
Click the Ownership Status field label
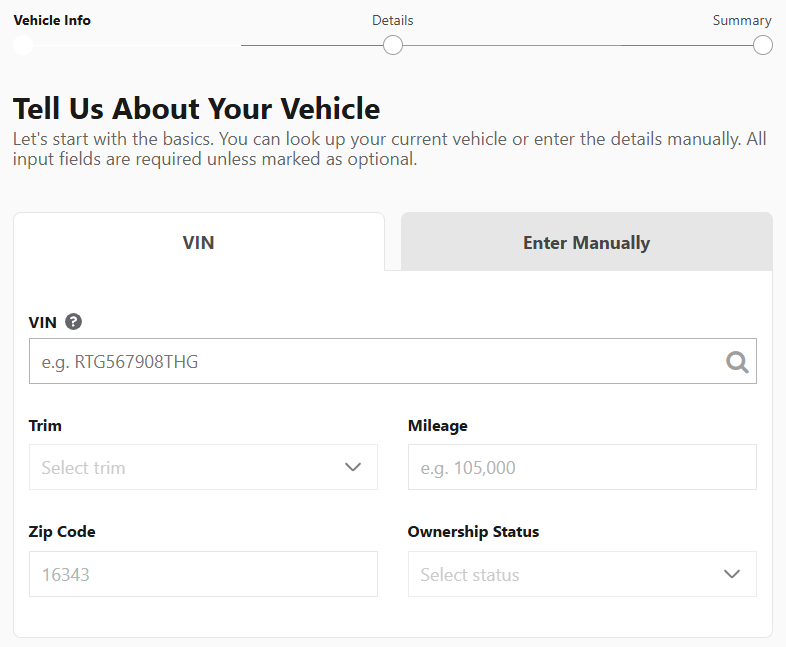pyautogui.click(x=473, y=532)
